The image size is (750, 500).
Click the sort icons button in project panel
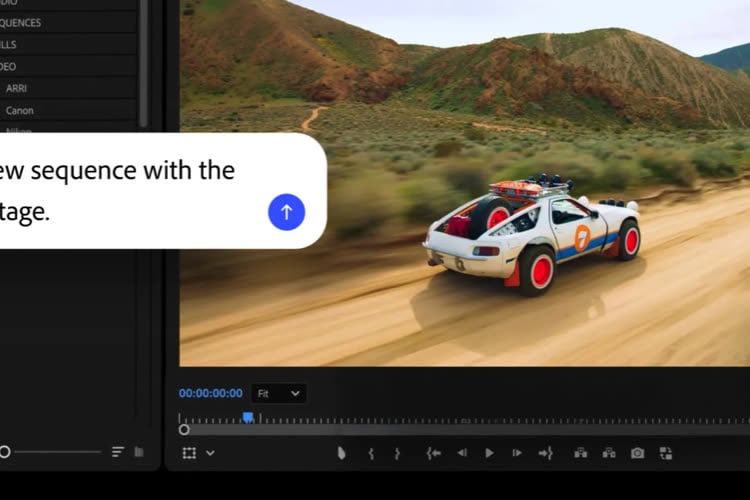(x=118, y=452)
